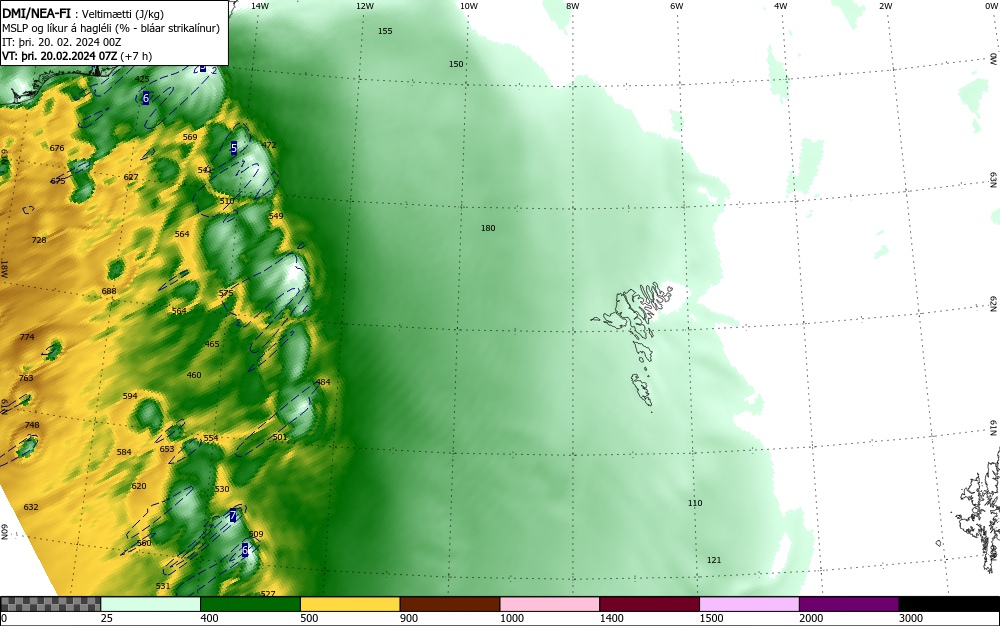Click the CAPE value 472
This screenshot has height=626, width=1000.
[x=269, y=145]
